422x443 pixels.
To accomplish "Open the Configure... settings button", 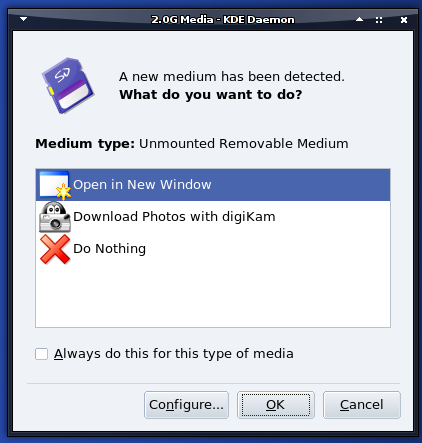I will pyautogui.click(x=186, y=405).
